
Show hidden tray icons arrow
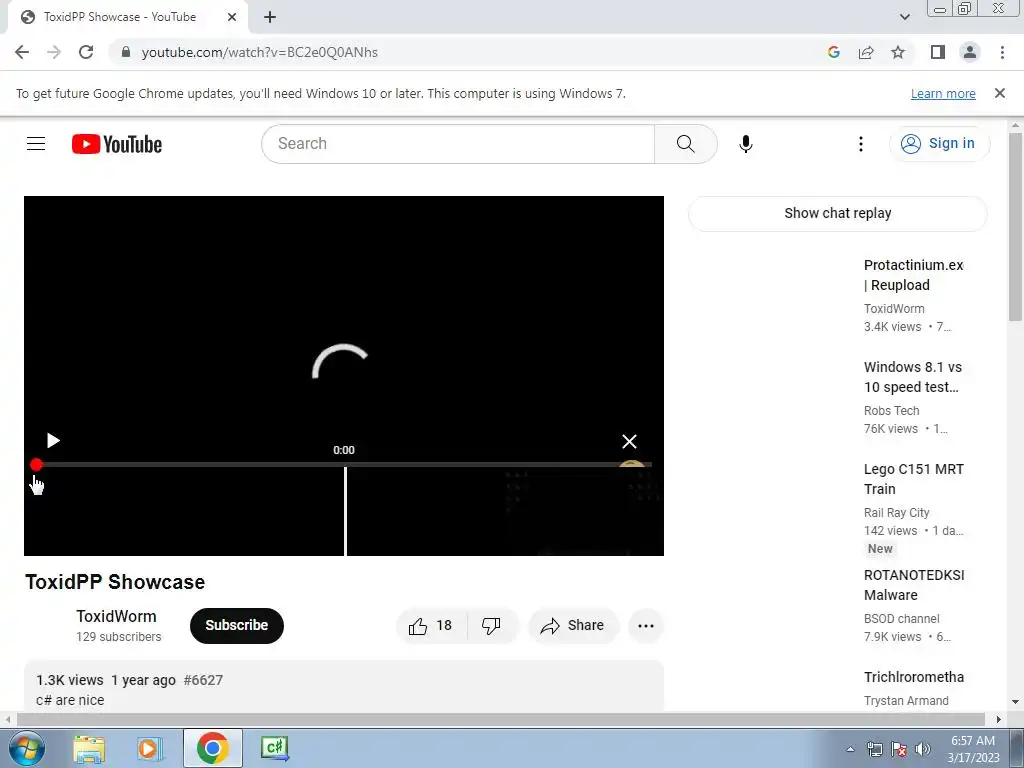pyautogui.click(x=850, y=749)
